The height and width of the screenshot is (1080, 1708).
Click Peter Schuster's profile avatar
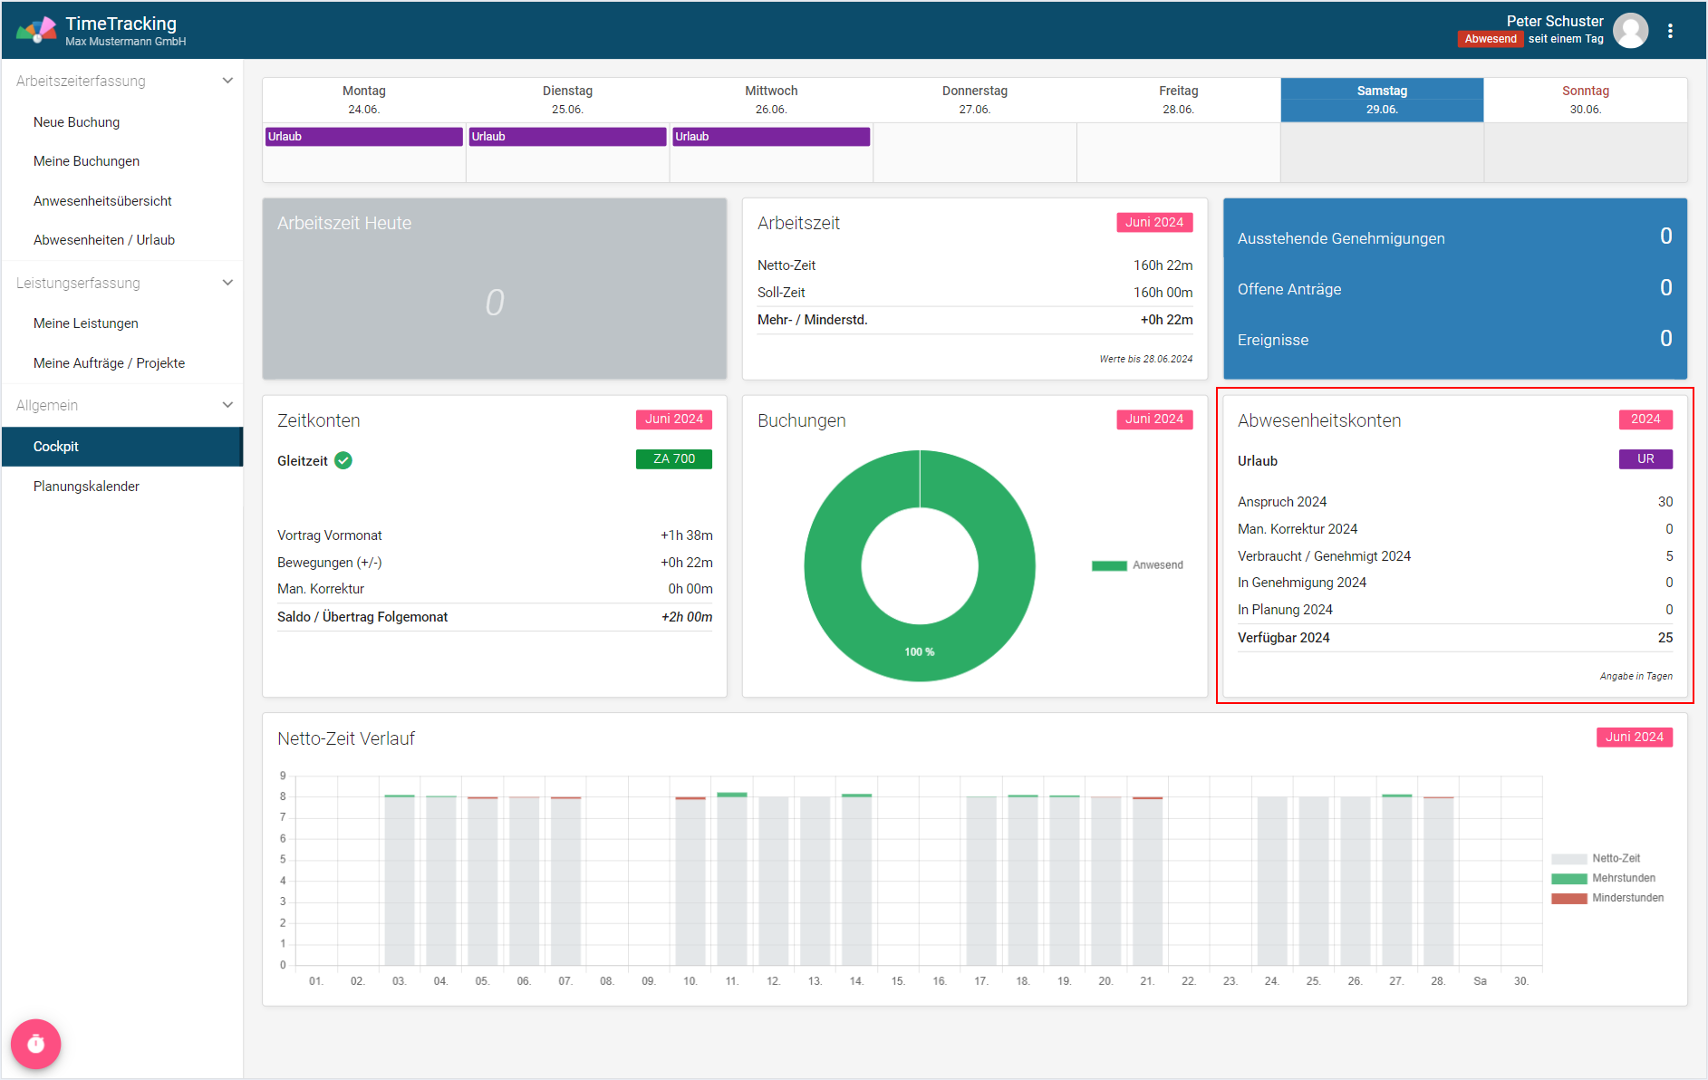(x=1630, y=31)
